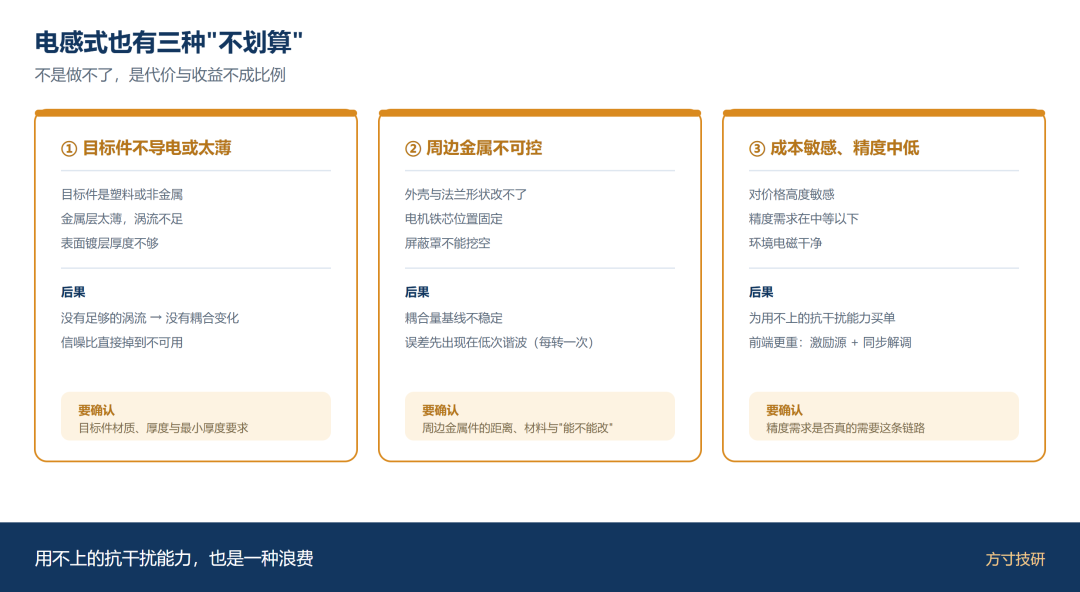The height and width of the screenshot is (592, 1080).
Task: Select the line 没有足够的涡流 → 没有耦合变化
Action: (x=149, y=318)
